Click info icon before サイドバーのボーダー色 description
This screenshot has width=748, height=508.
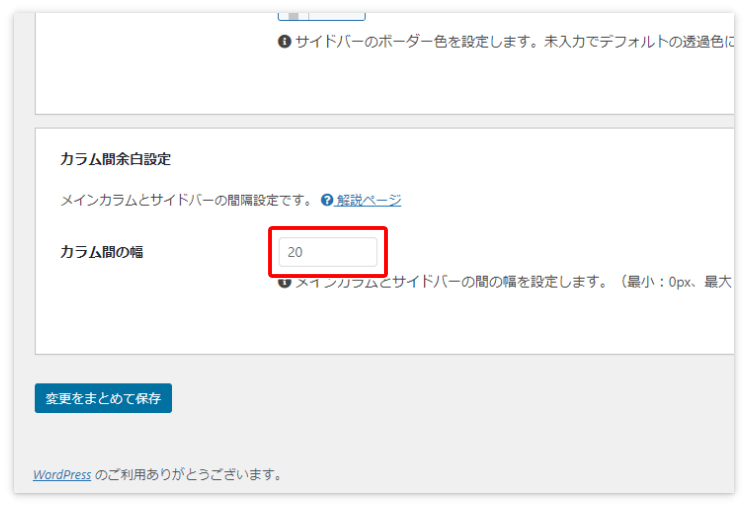pyautogui.click(x=284, y=41)
